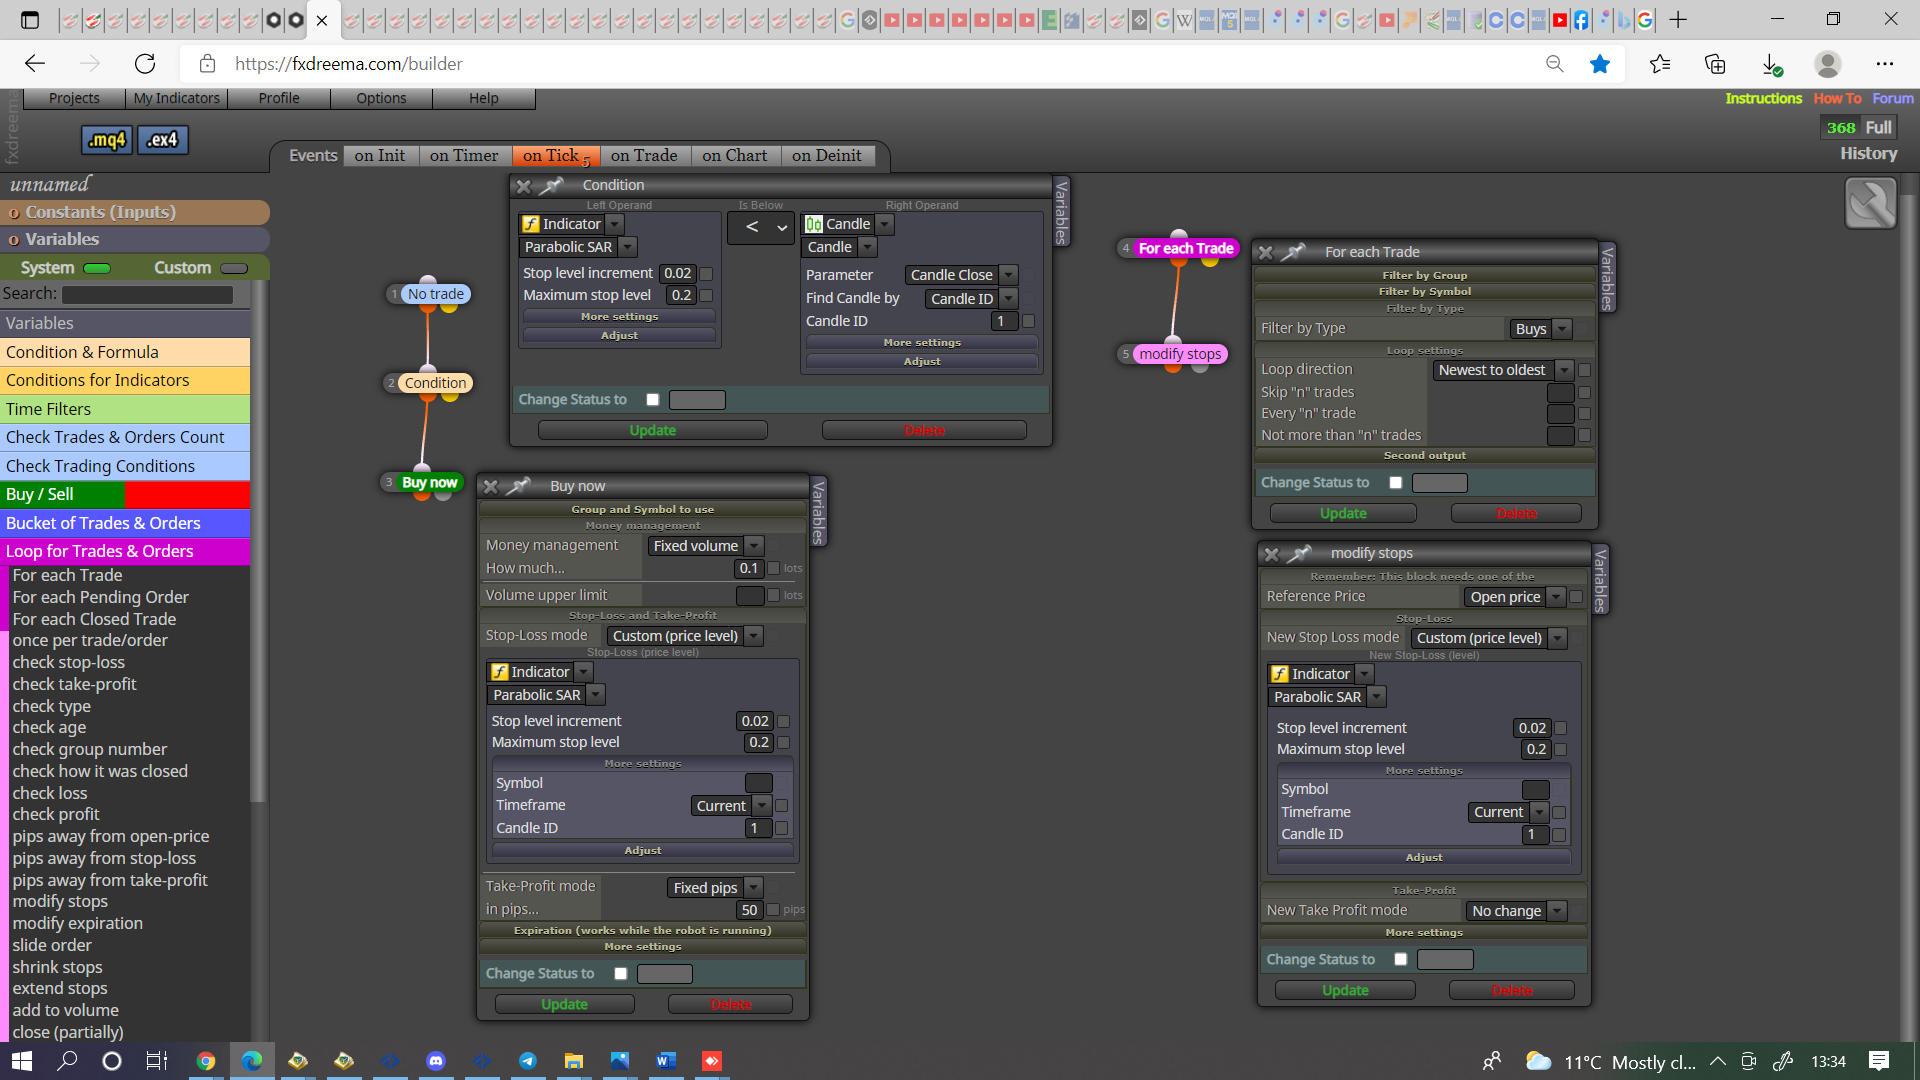Close the Condition panel with X icon

coord(523,186)
